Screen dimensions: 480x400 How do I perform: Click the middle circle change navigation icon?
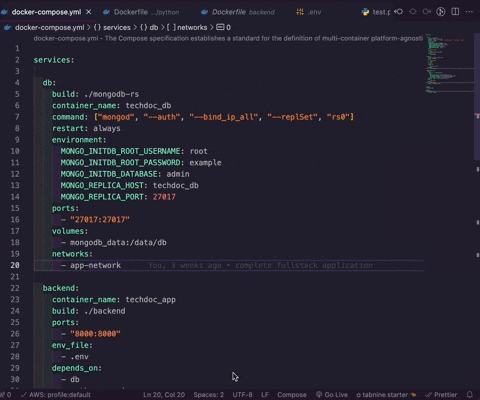[x=413, y=12]
